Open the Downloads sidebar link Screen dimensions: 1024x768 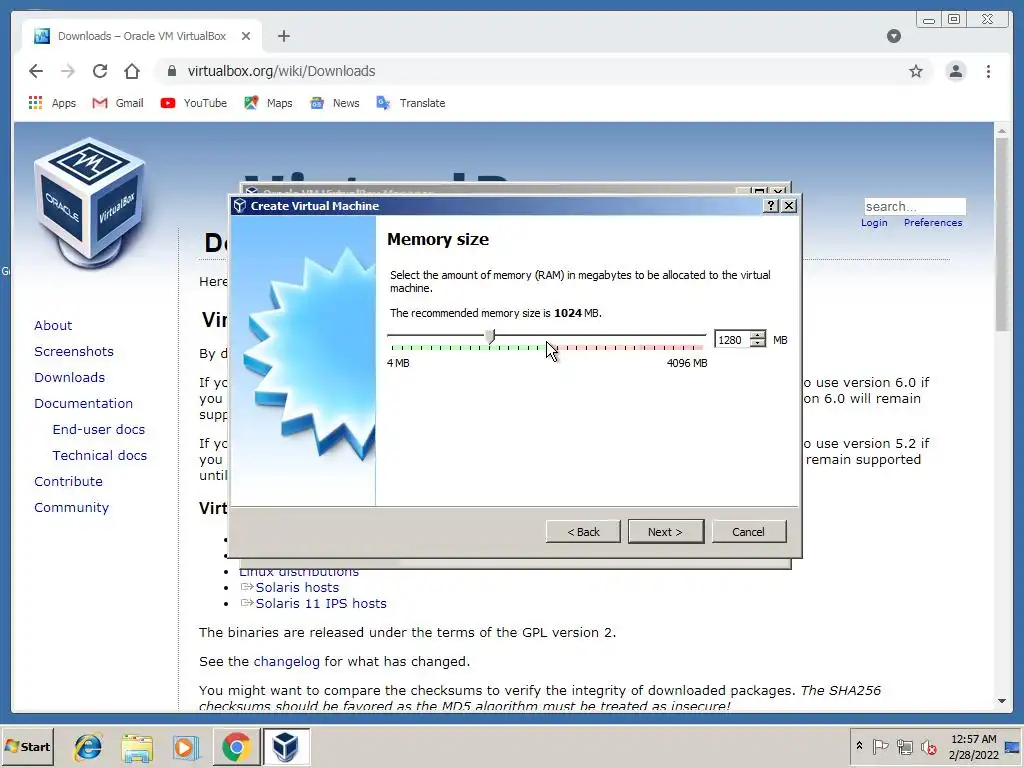pyautogui.click(x=69, y=377)
